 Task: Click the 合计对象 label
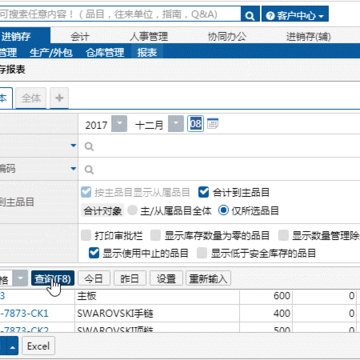(x=102, y=211)
